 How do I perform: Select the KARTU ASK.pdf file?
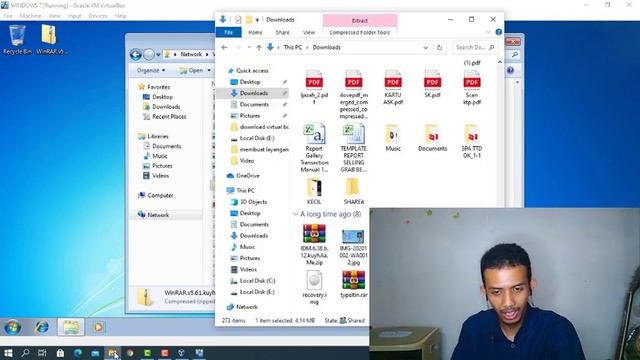[x=393, y=87]
